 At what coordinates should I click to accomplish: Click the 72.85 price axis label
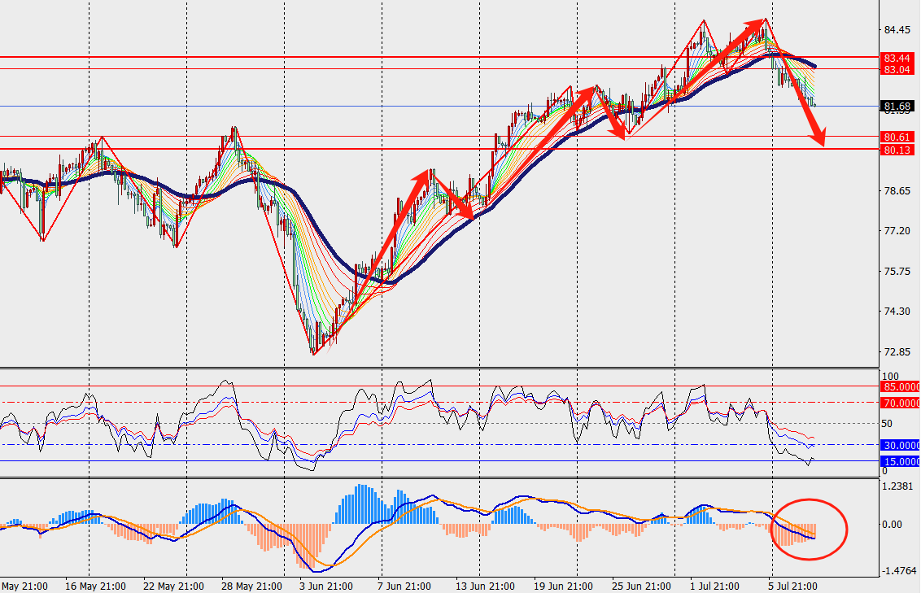(897, 352)
